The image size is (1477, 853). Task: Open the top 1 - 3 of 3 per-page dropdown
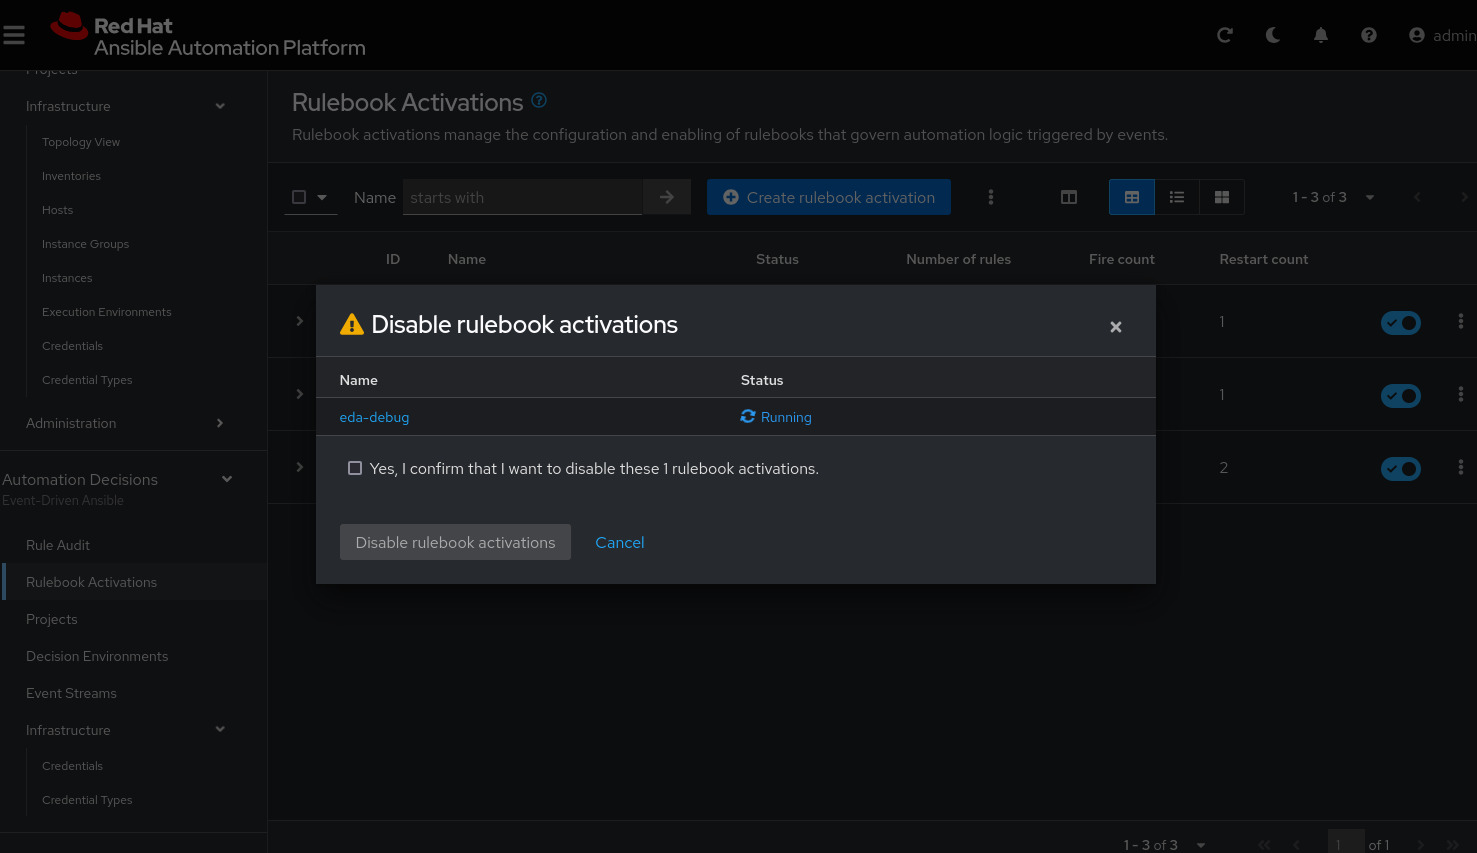tap(1333, 197)
